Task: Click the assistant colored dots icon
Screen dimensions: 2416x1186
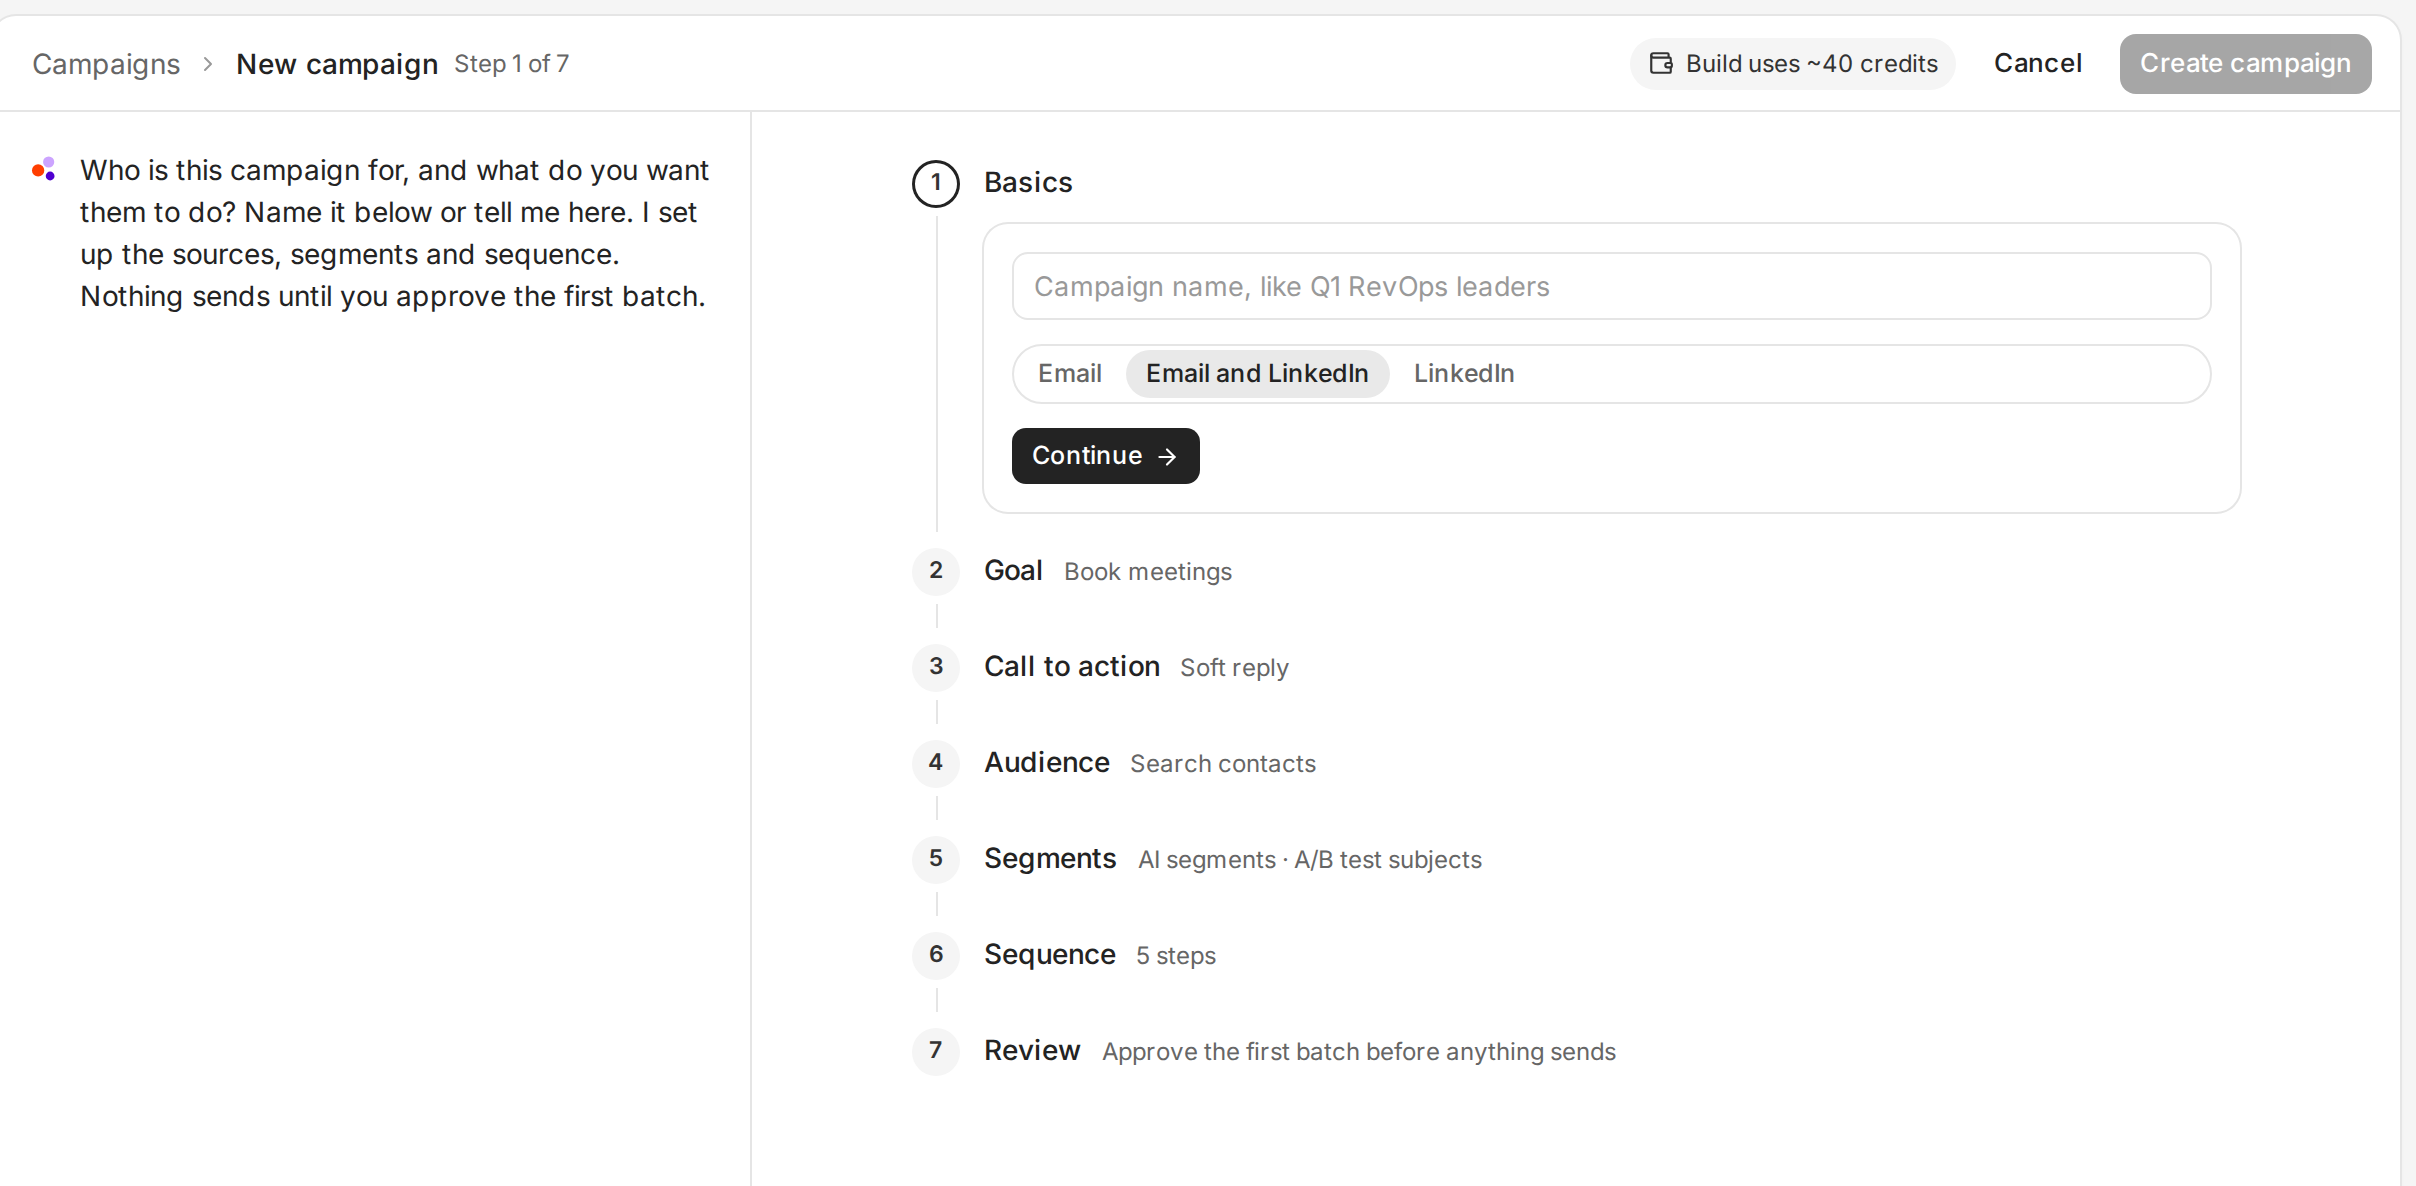Action: pyautogui.click(x=44, y=169)
